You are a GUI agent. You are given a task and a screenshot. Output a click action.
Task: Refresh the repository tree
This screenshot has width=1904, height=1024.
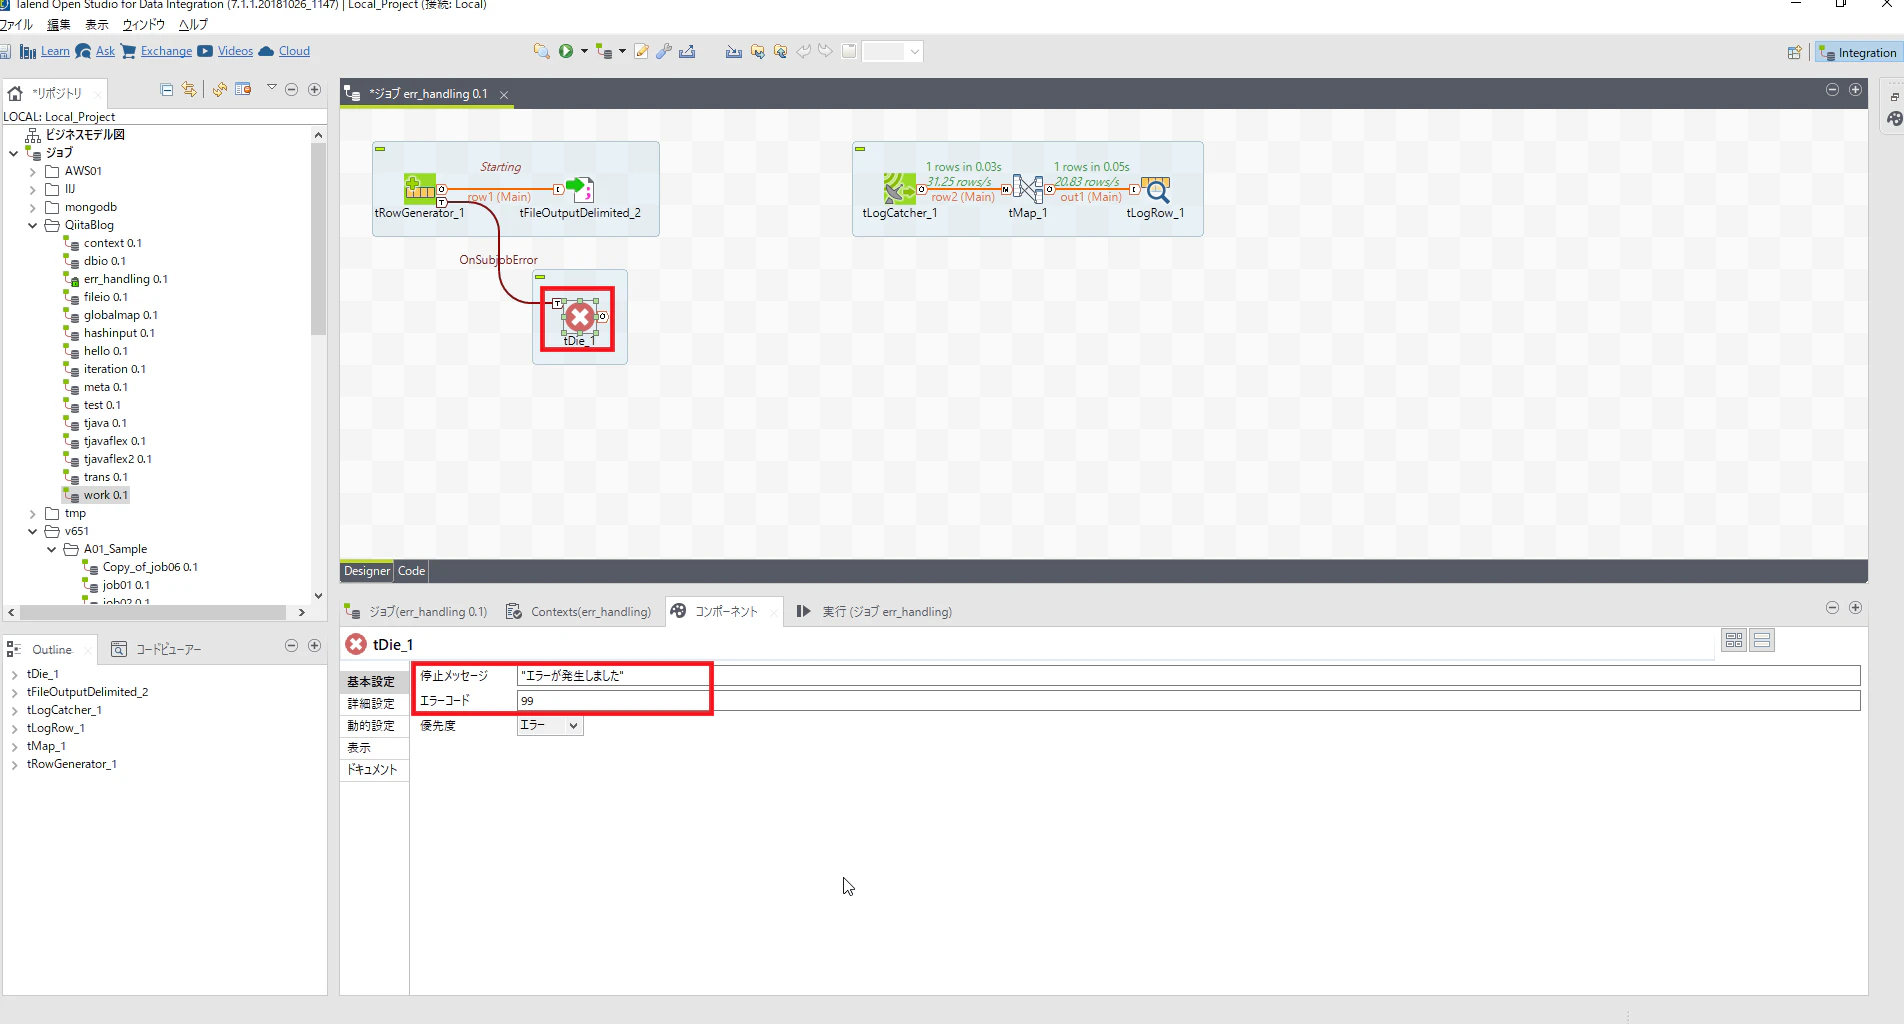[220, 90]
